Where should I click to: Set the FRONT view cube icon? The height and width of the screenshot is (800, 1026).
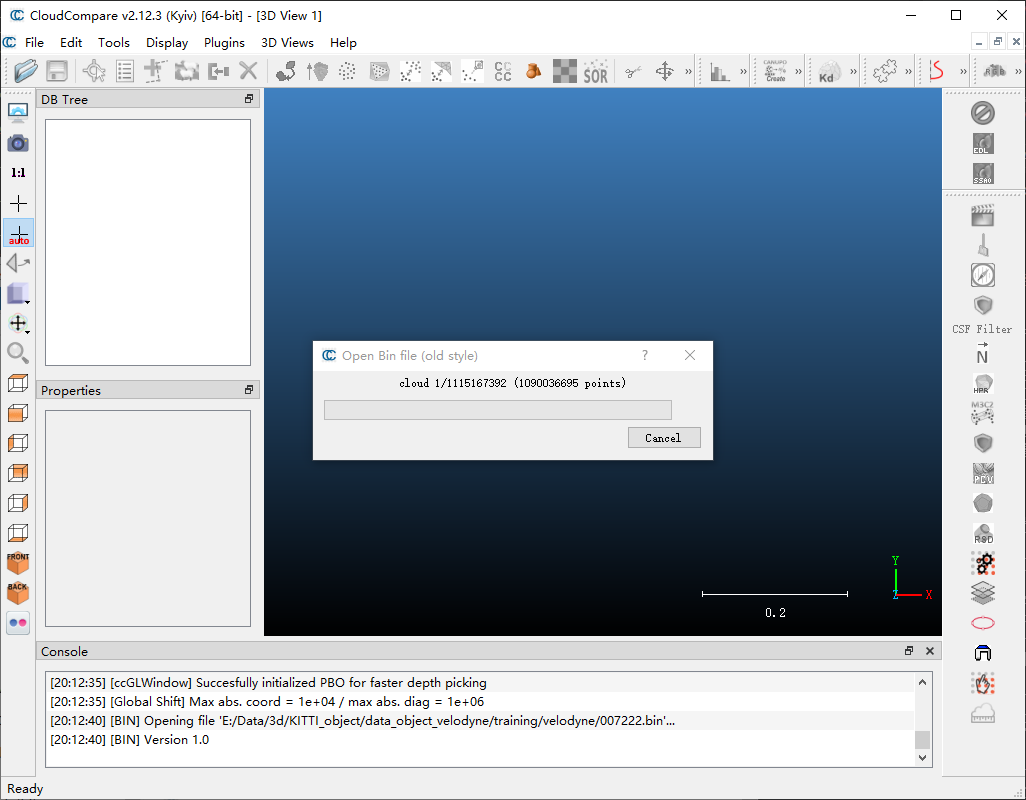coord(18,563)
